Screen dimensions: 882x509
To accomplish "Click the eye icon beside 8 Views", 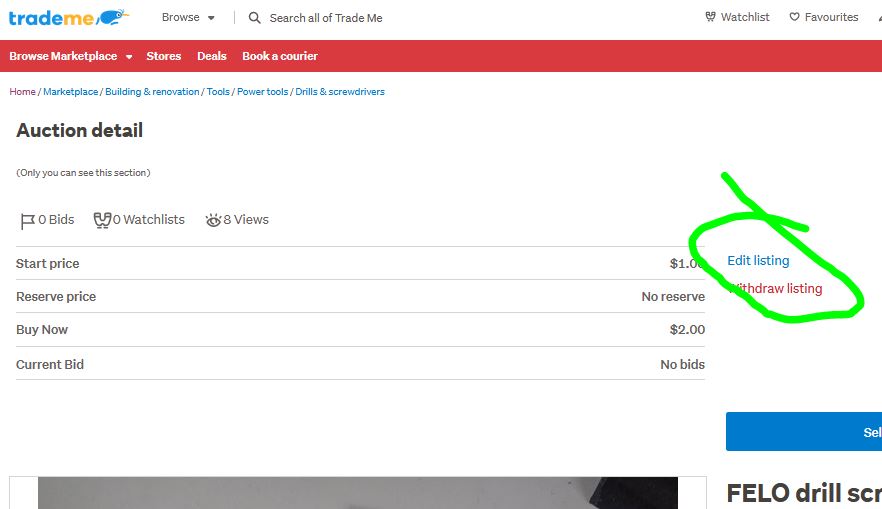I will pyautogui.click(x=213, y=220).
